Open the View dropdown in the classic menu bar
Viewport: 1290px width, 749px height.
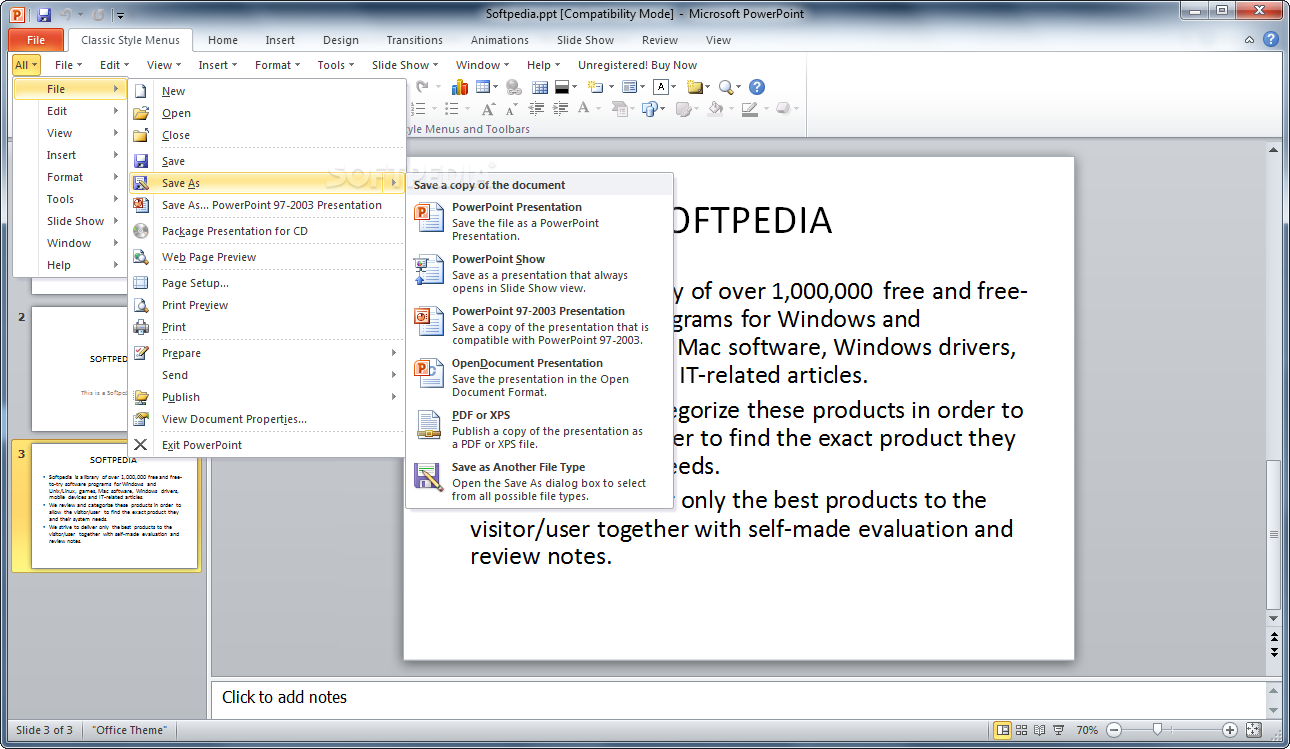164,65
